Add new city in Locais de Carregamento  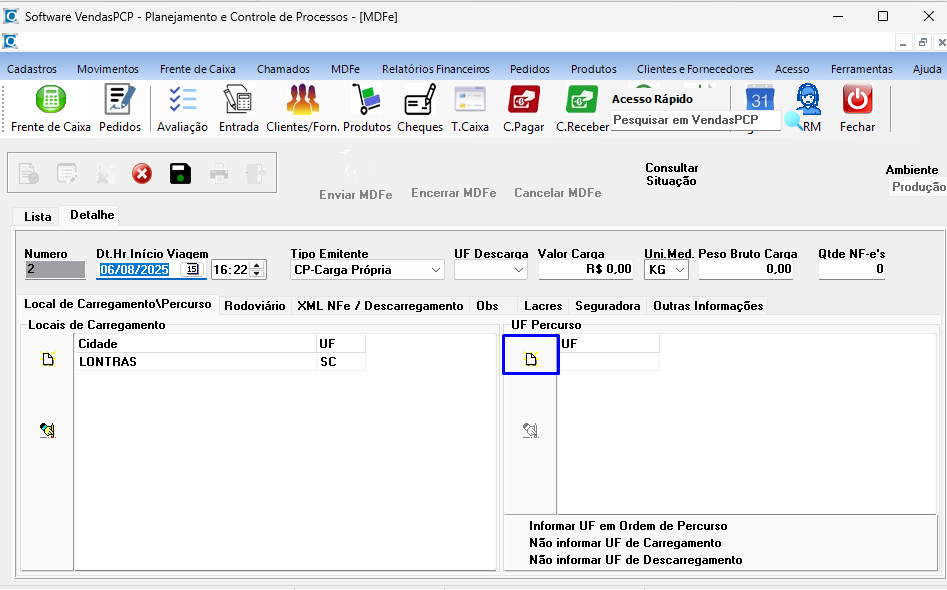pyautogui.click(x=47, y=359)
